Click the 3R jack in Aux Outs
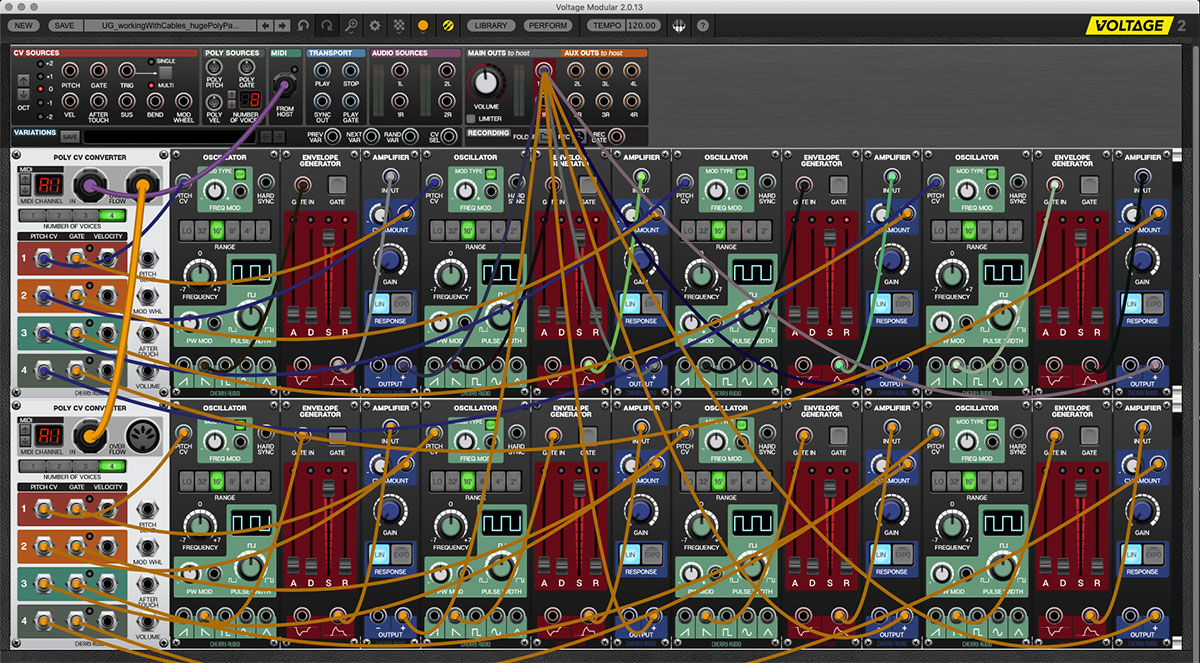1200x663 pixels. (x=606, y=101)
